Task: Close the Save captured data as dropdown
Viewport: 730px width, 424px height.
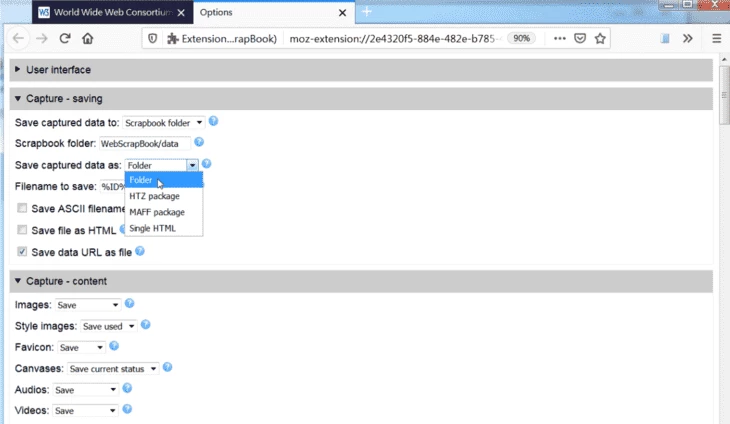Action: 162,165
